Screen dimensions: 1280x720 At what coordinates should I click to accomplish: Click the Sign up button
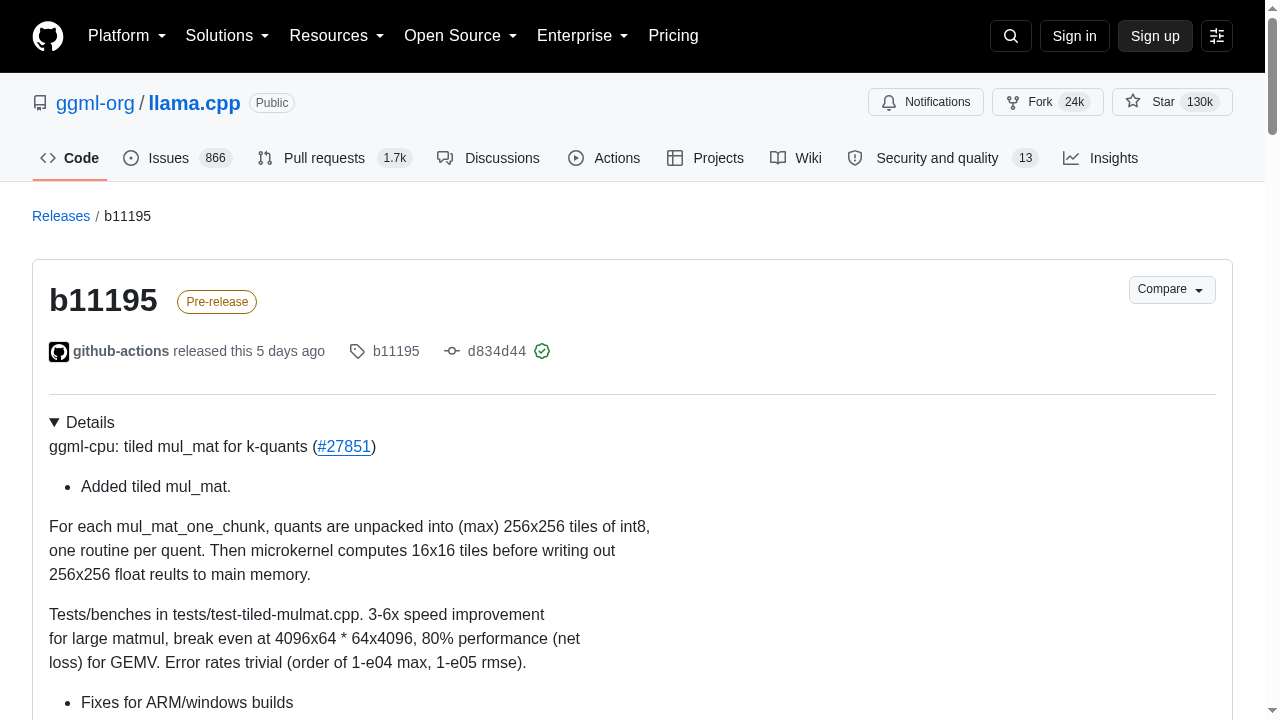click(1155, 36)
